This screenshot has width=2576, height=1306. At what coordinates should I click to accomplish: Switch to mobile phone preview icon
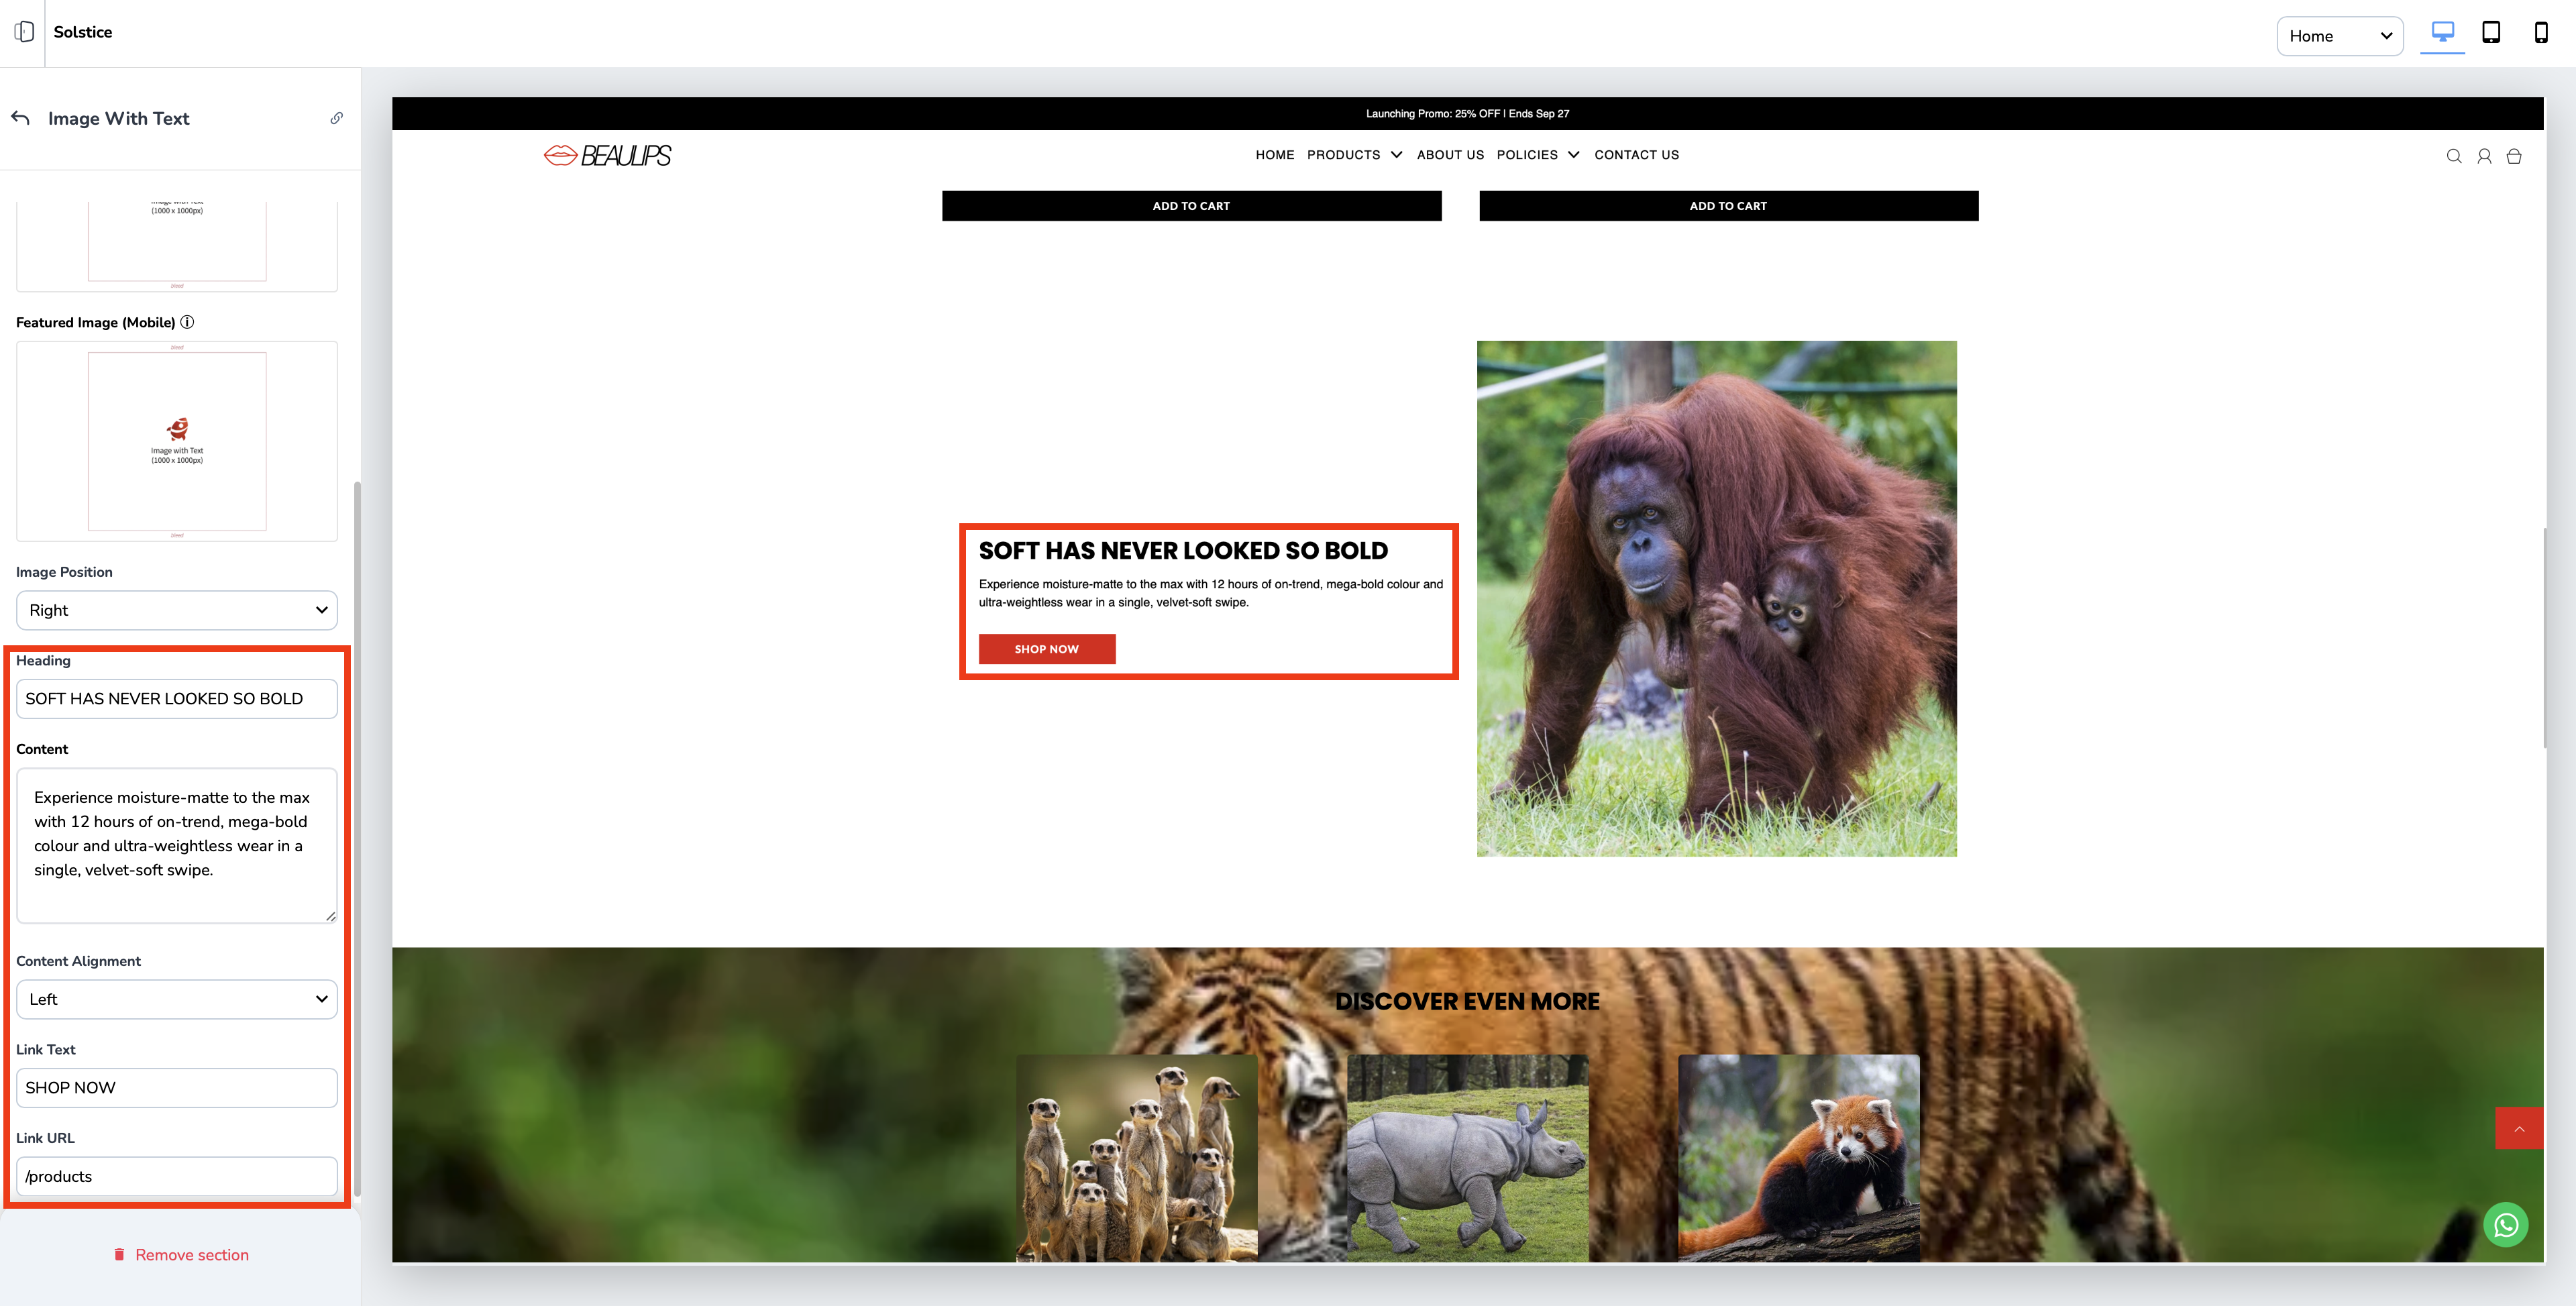pyautogui.click(x=2540, y=32)
